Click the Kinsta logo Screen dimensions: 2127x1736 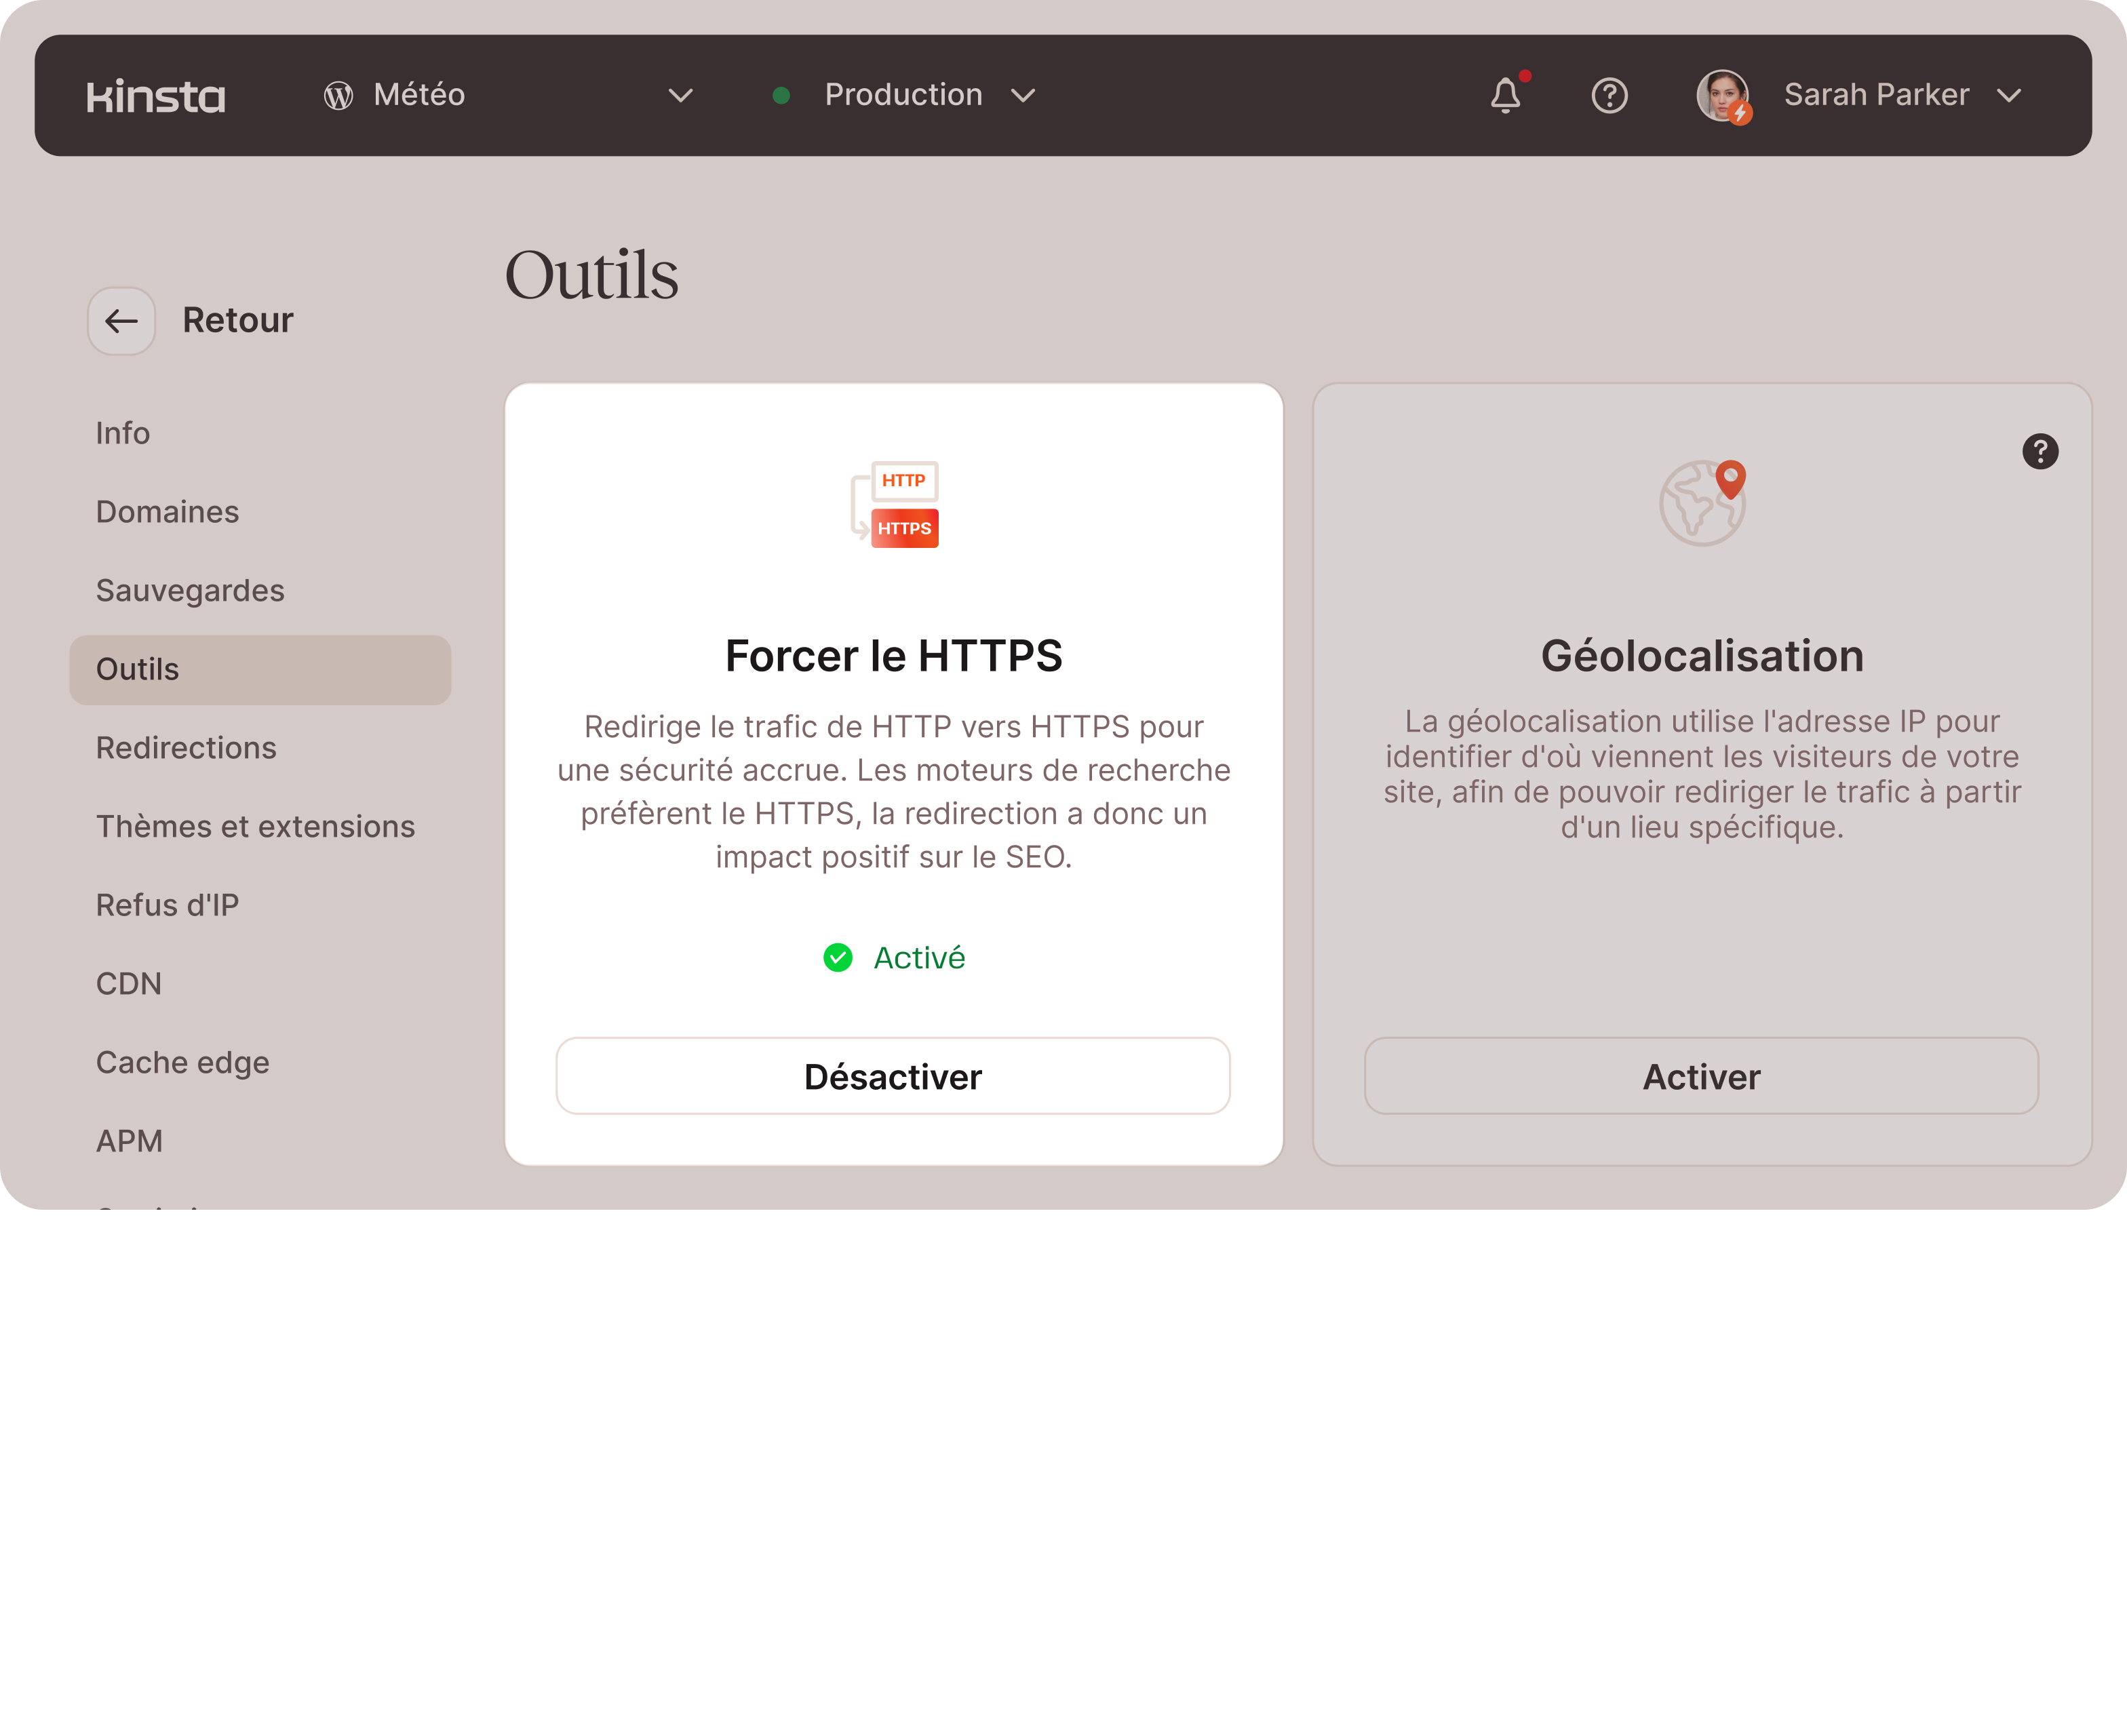(156, 96)
